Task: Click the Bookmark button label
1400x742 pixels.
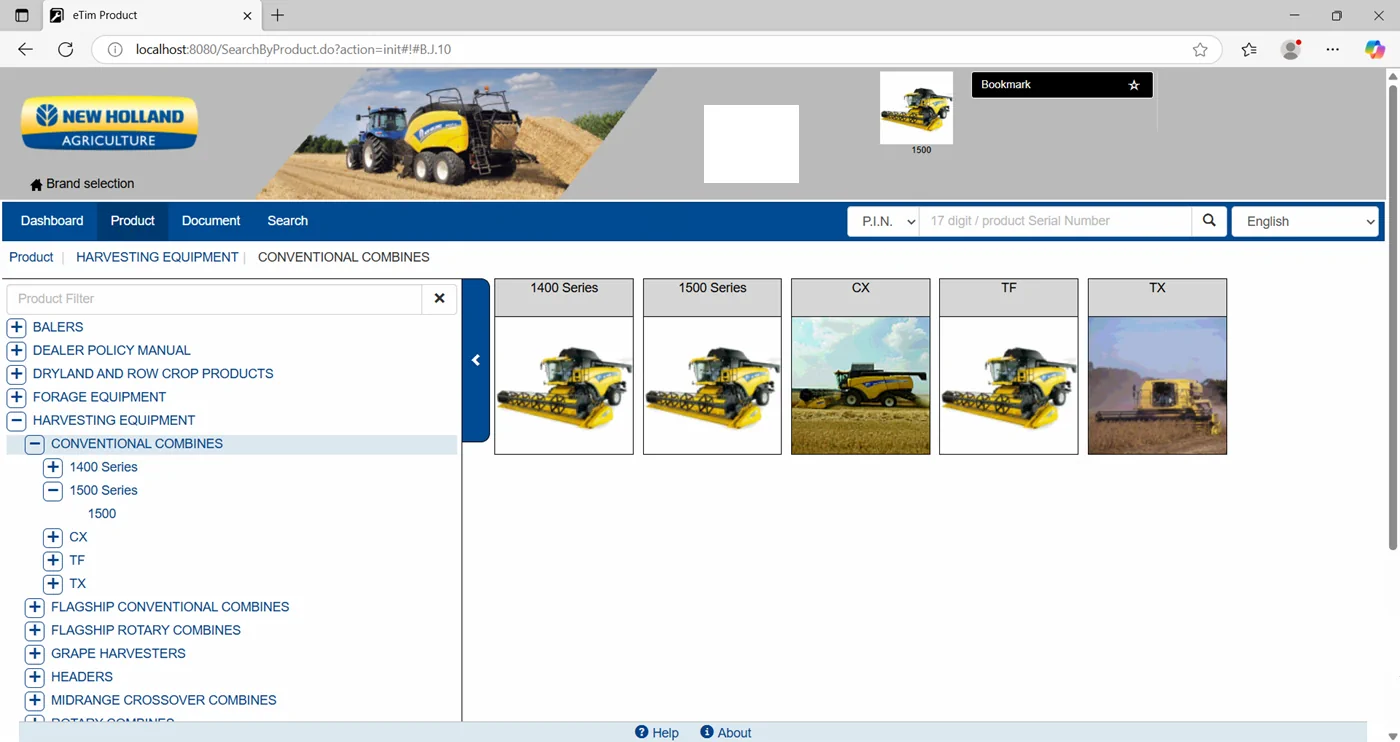Action: [1006, 85]
